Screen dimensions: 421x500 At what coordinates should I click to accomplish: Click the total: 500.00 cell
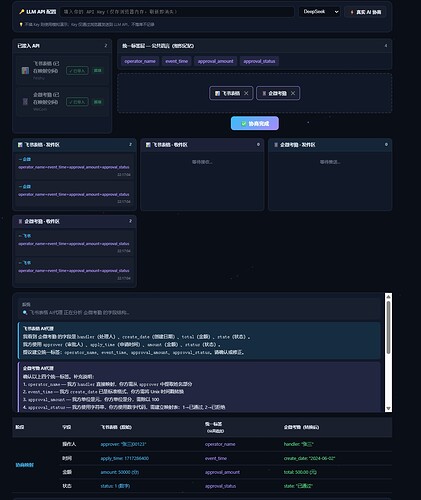(300, 472)
